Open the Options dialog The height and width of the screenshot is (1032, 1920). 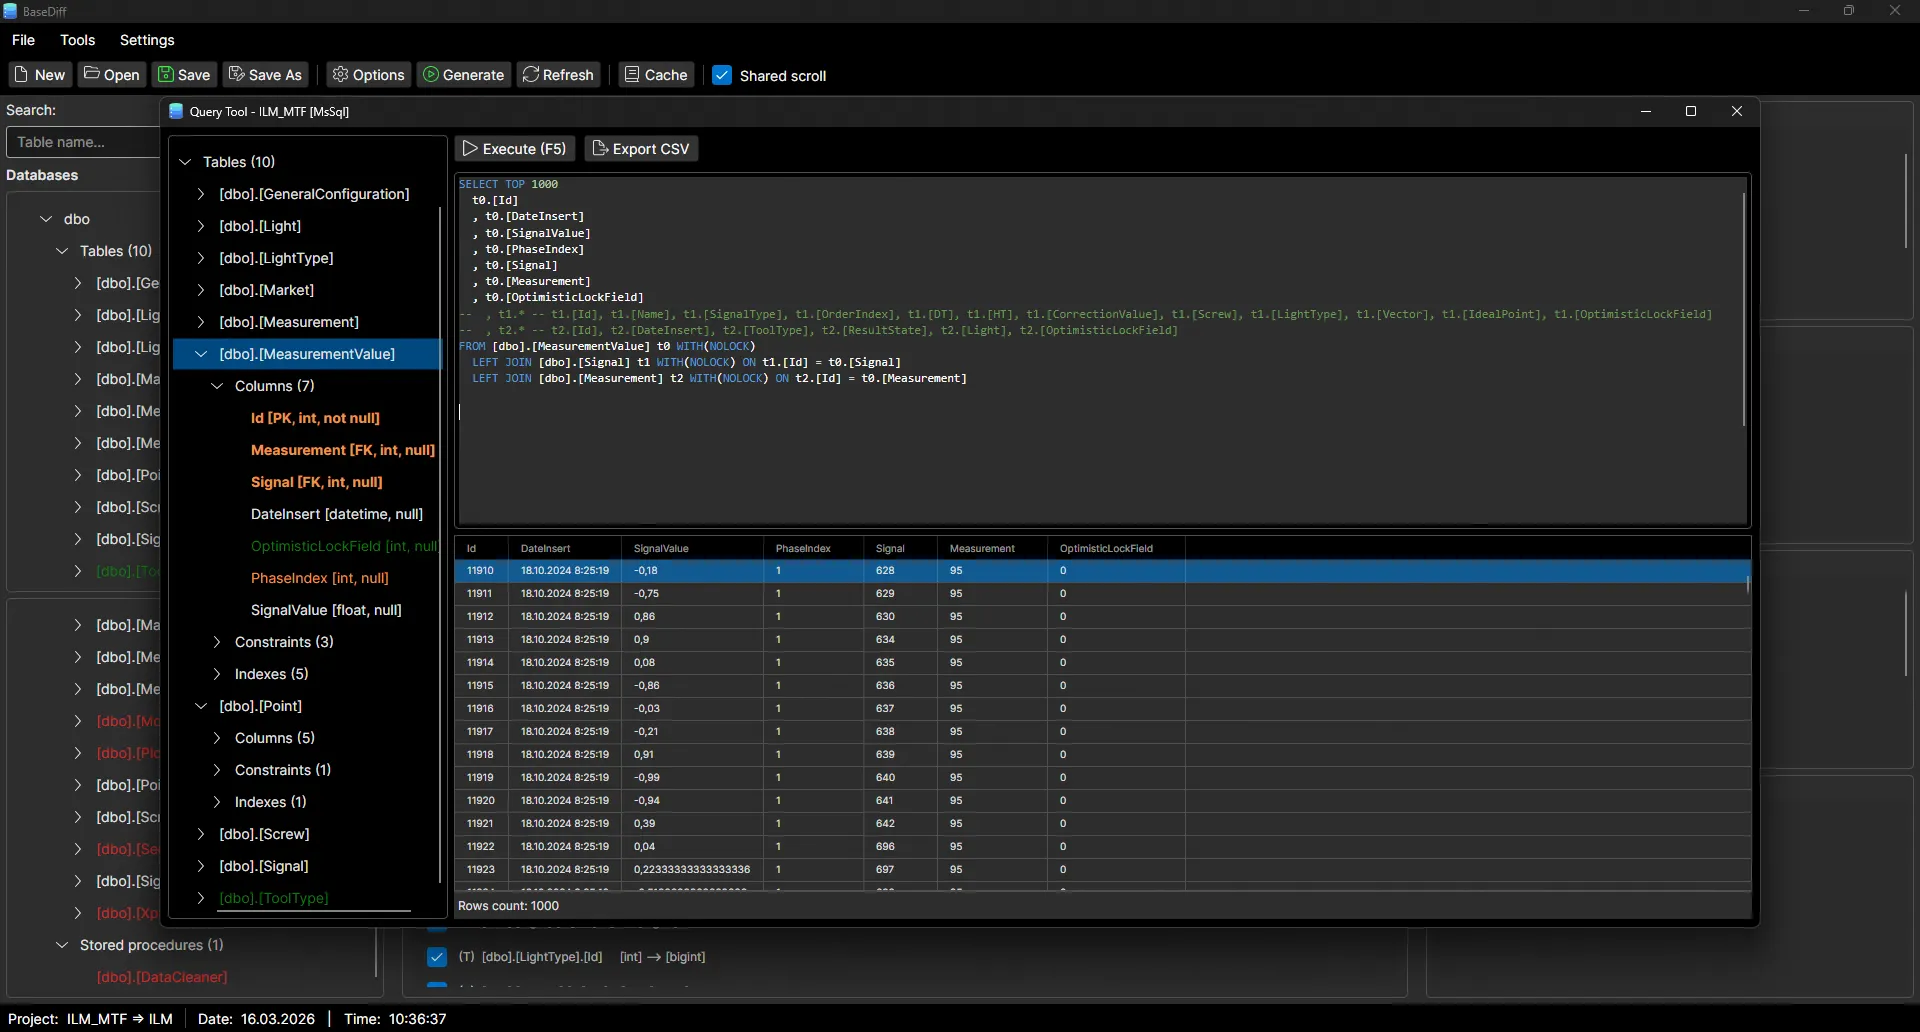[368, 74]
